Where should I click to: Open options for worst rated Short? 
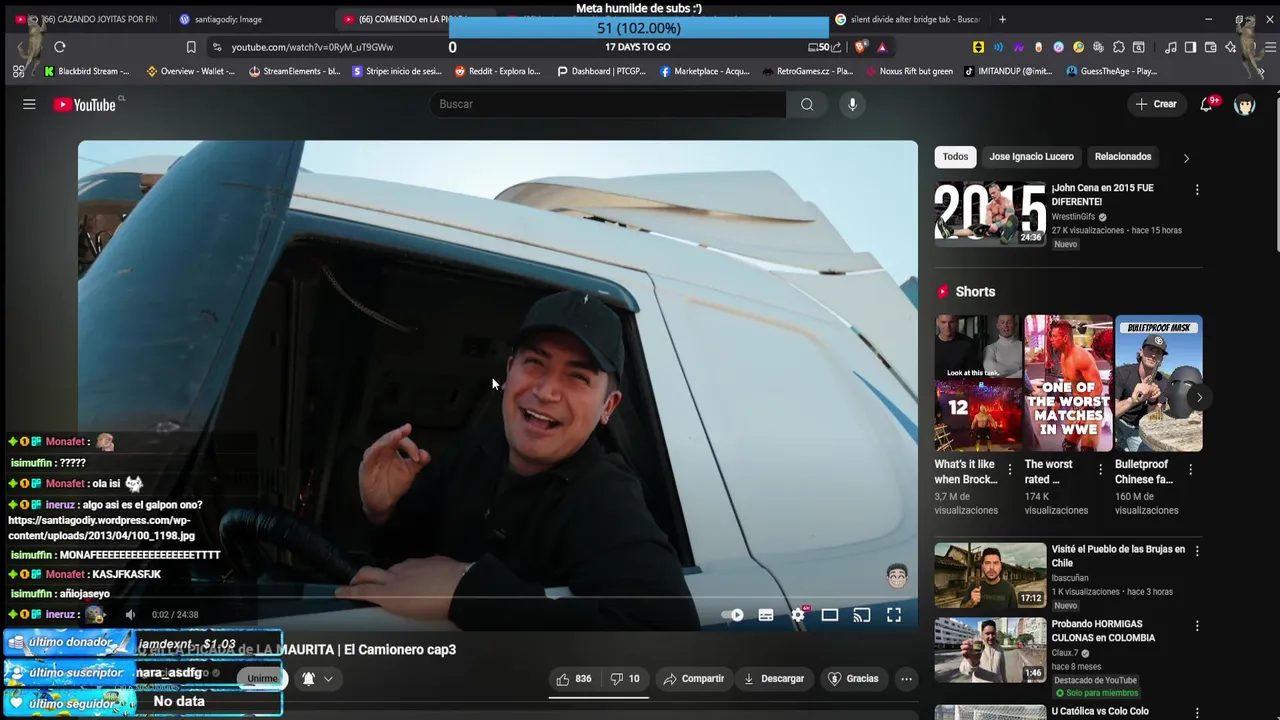[1100, 469]
